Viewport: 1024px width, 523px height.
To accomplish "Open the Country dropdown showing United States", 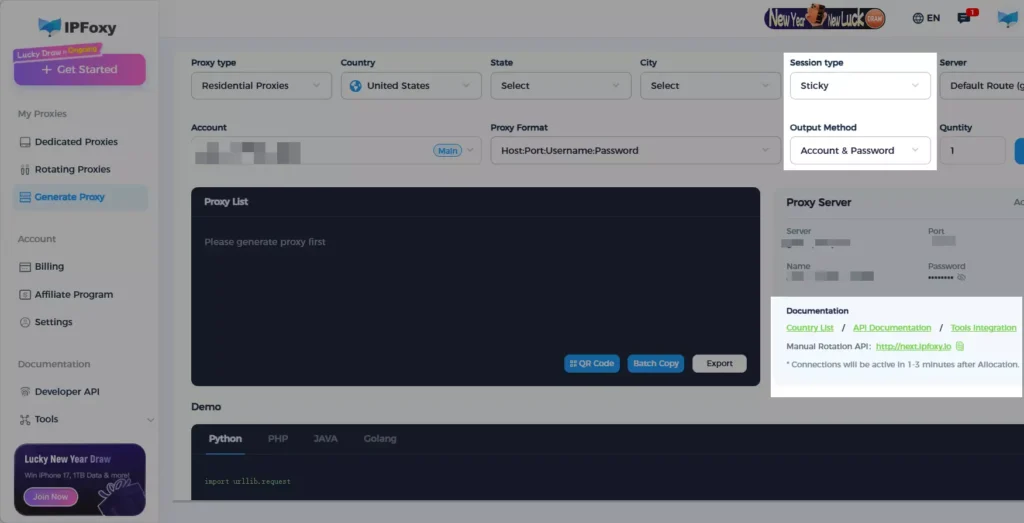I will click(410, 86).
